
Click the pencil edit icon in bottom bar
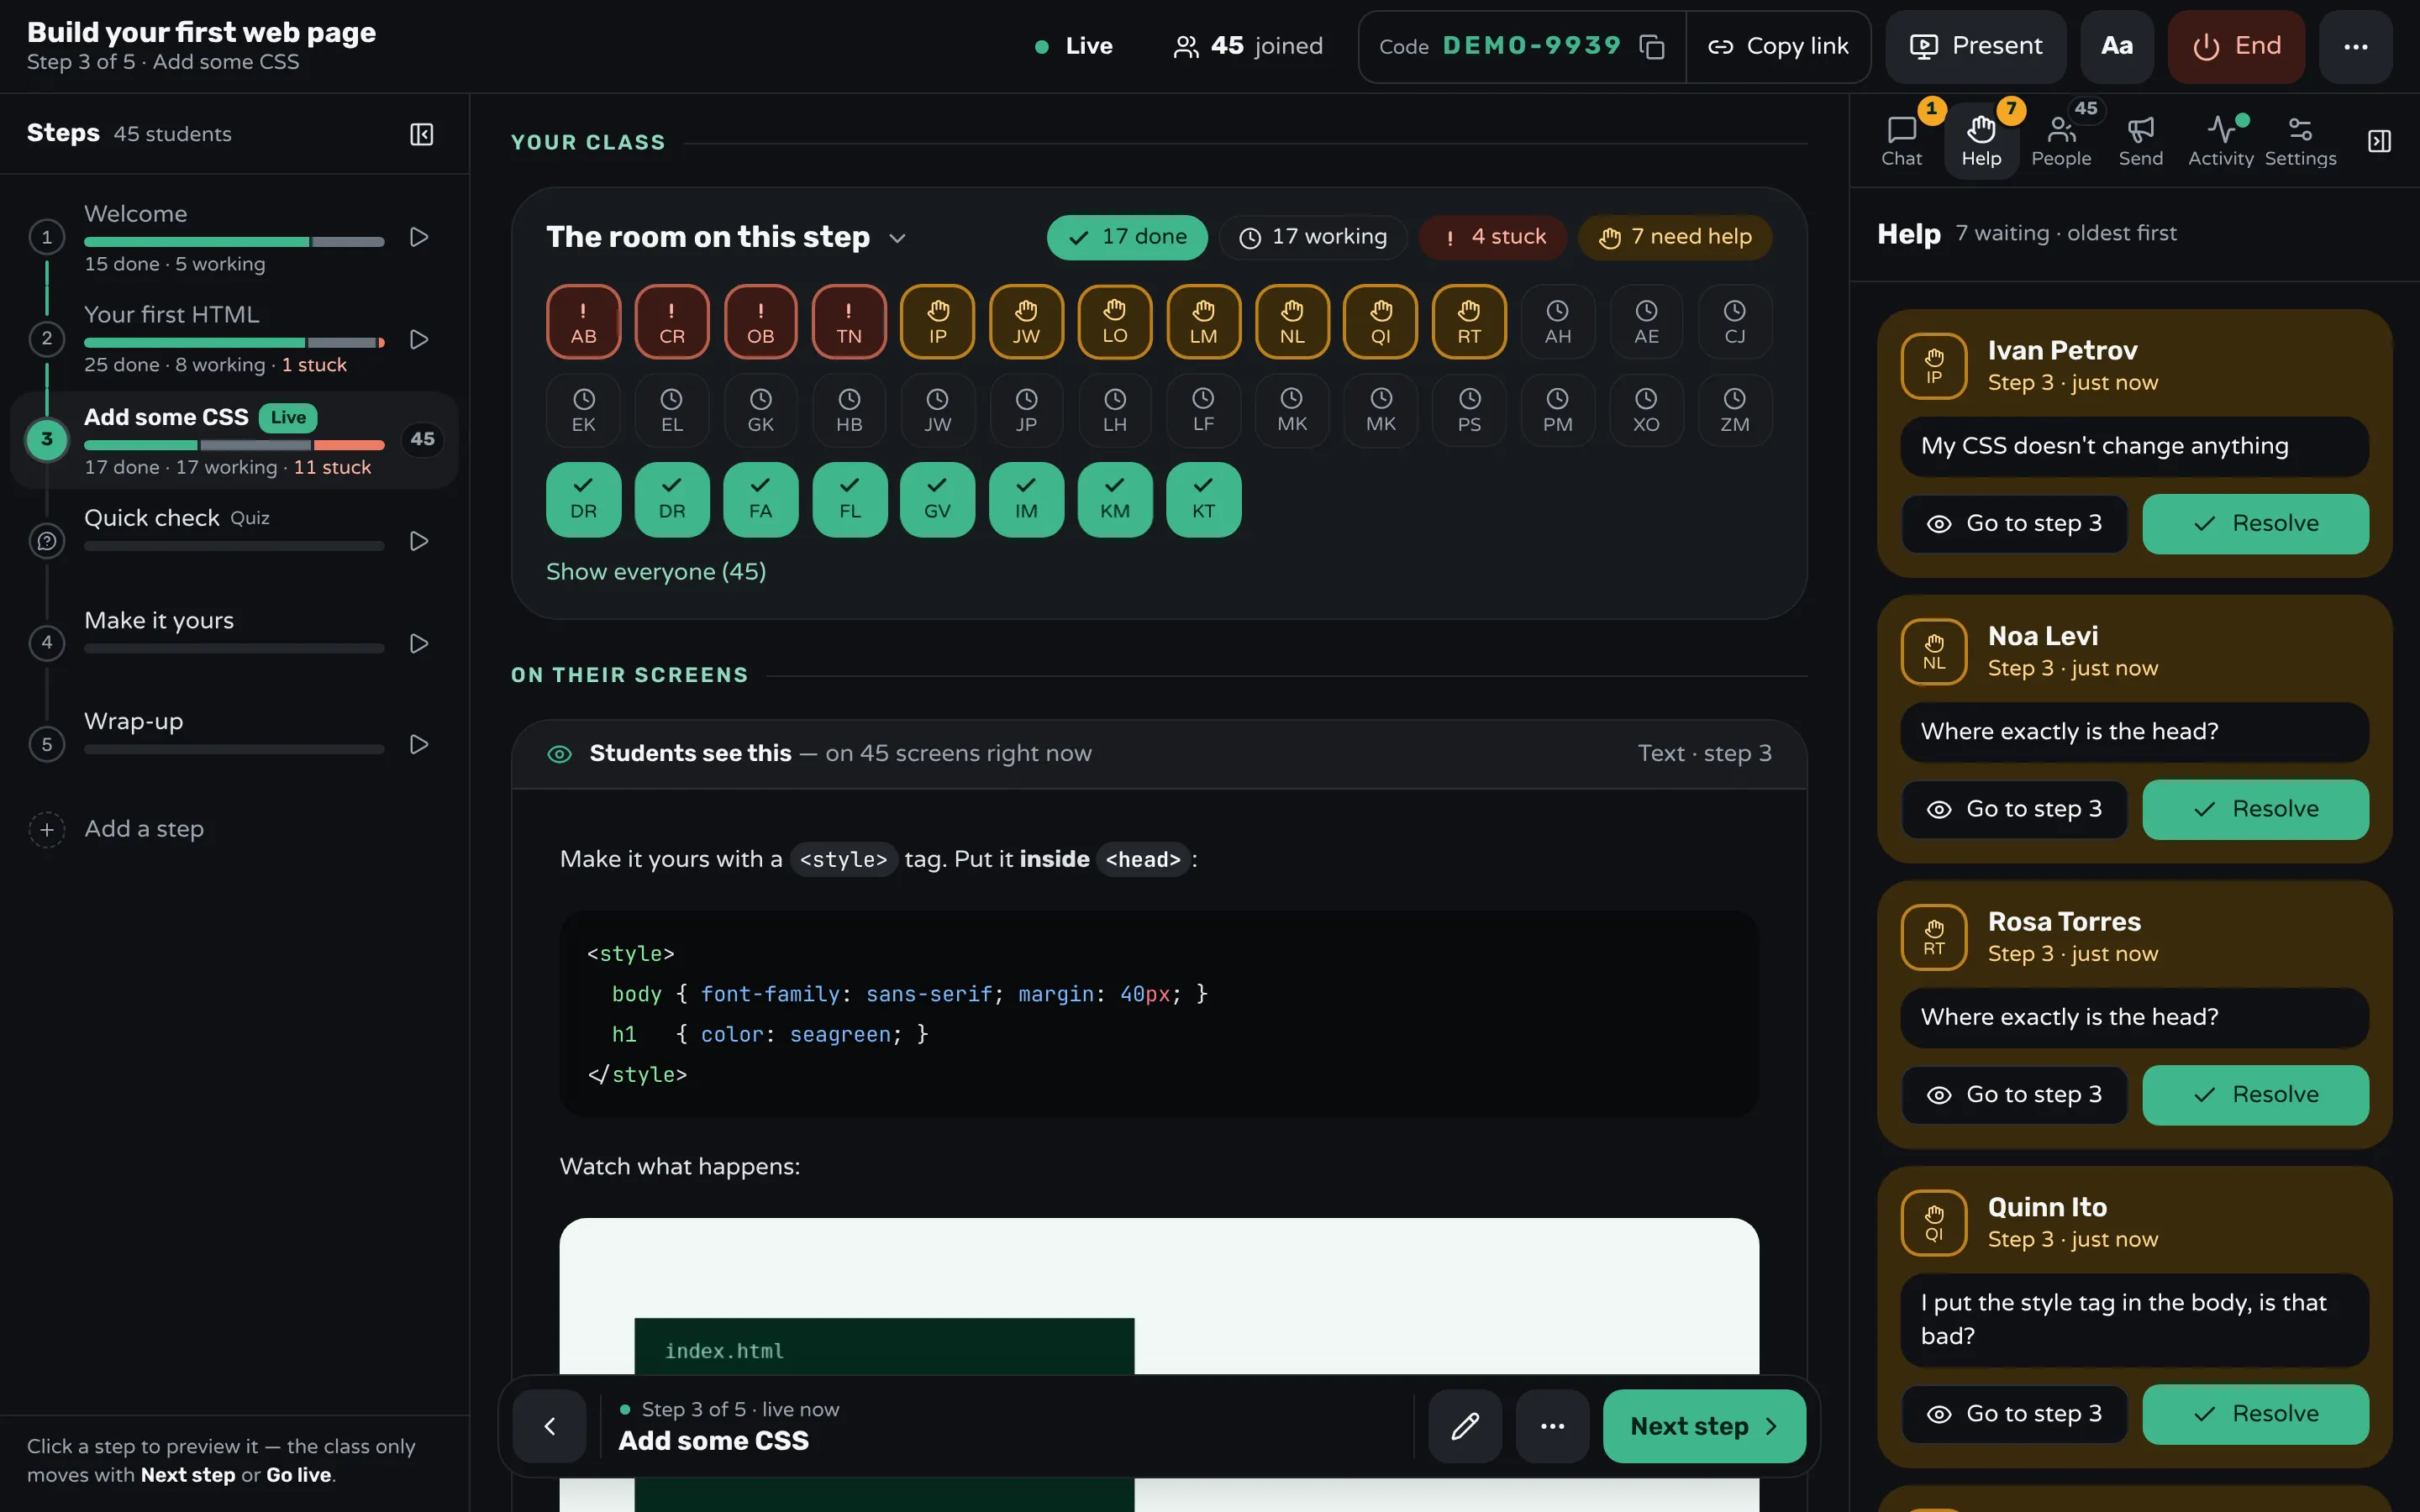click(x=1465, y=1426)
